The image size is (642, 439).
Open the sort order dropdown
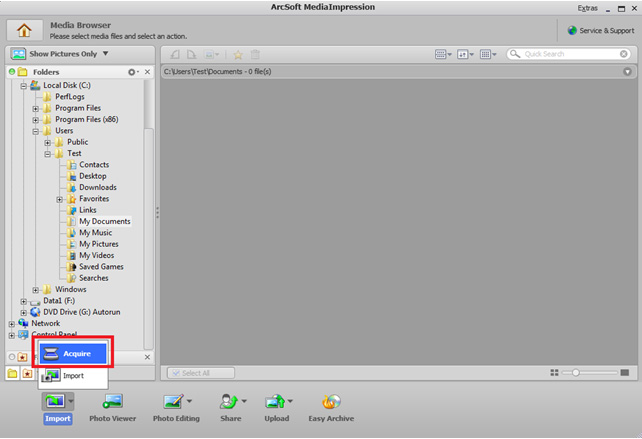click(465, 54)
